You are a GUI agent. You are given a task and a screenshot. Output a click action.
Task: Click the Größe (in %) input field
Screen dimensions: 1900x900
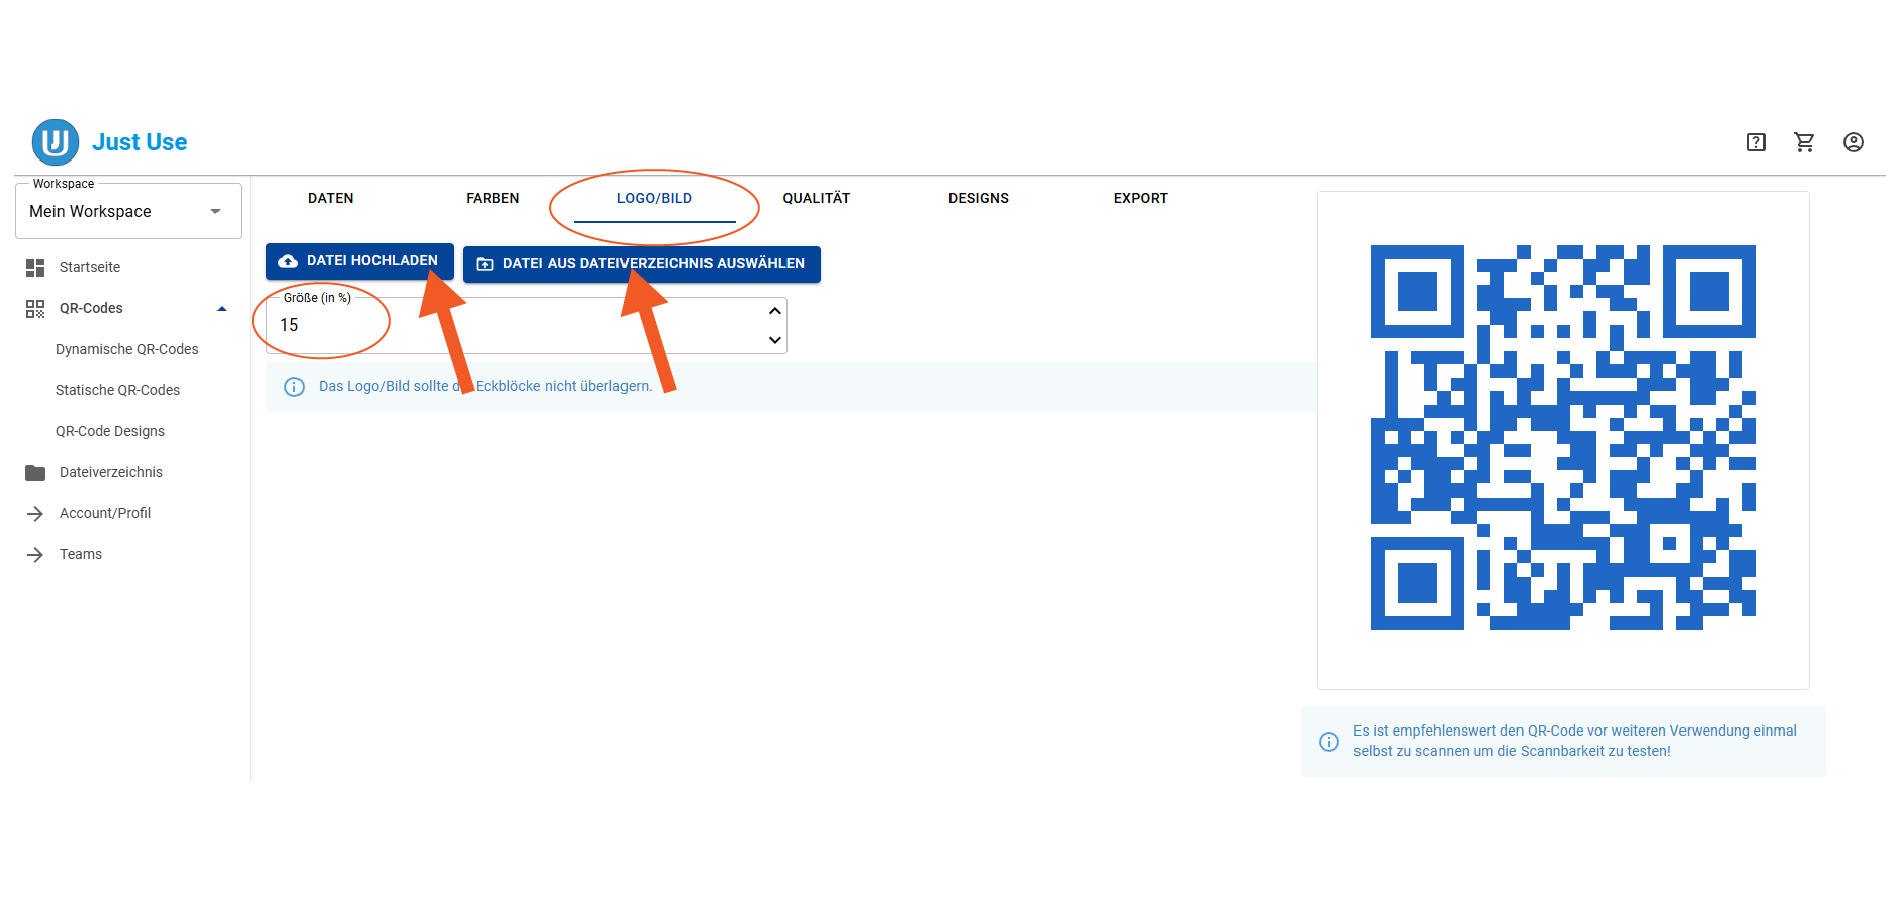point(527,325)
